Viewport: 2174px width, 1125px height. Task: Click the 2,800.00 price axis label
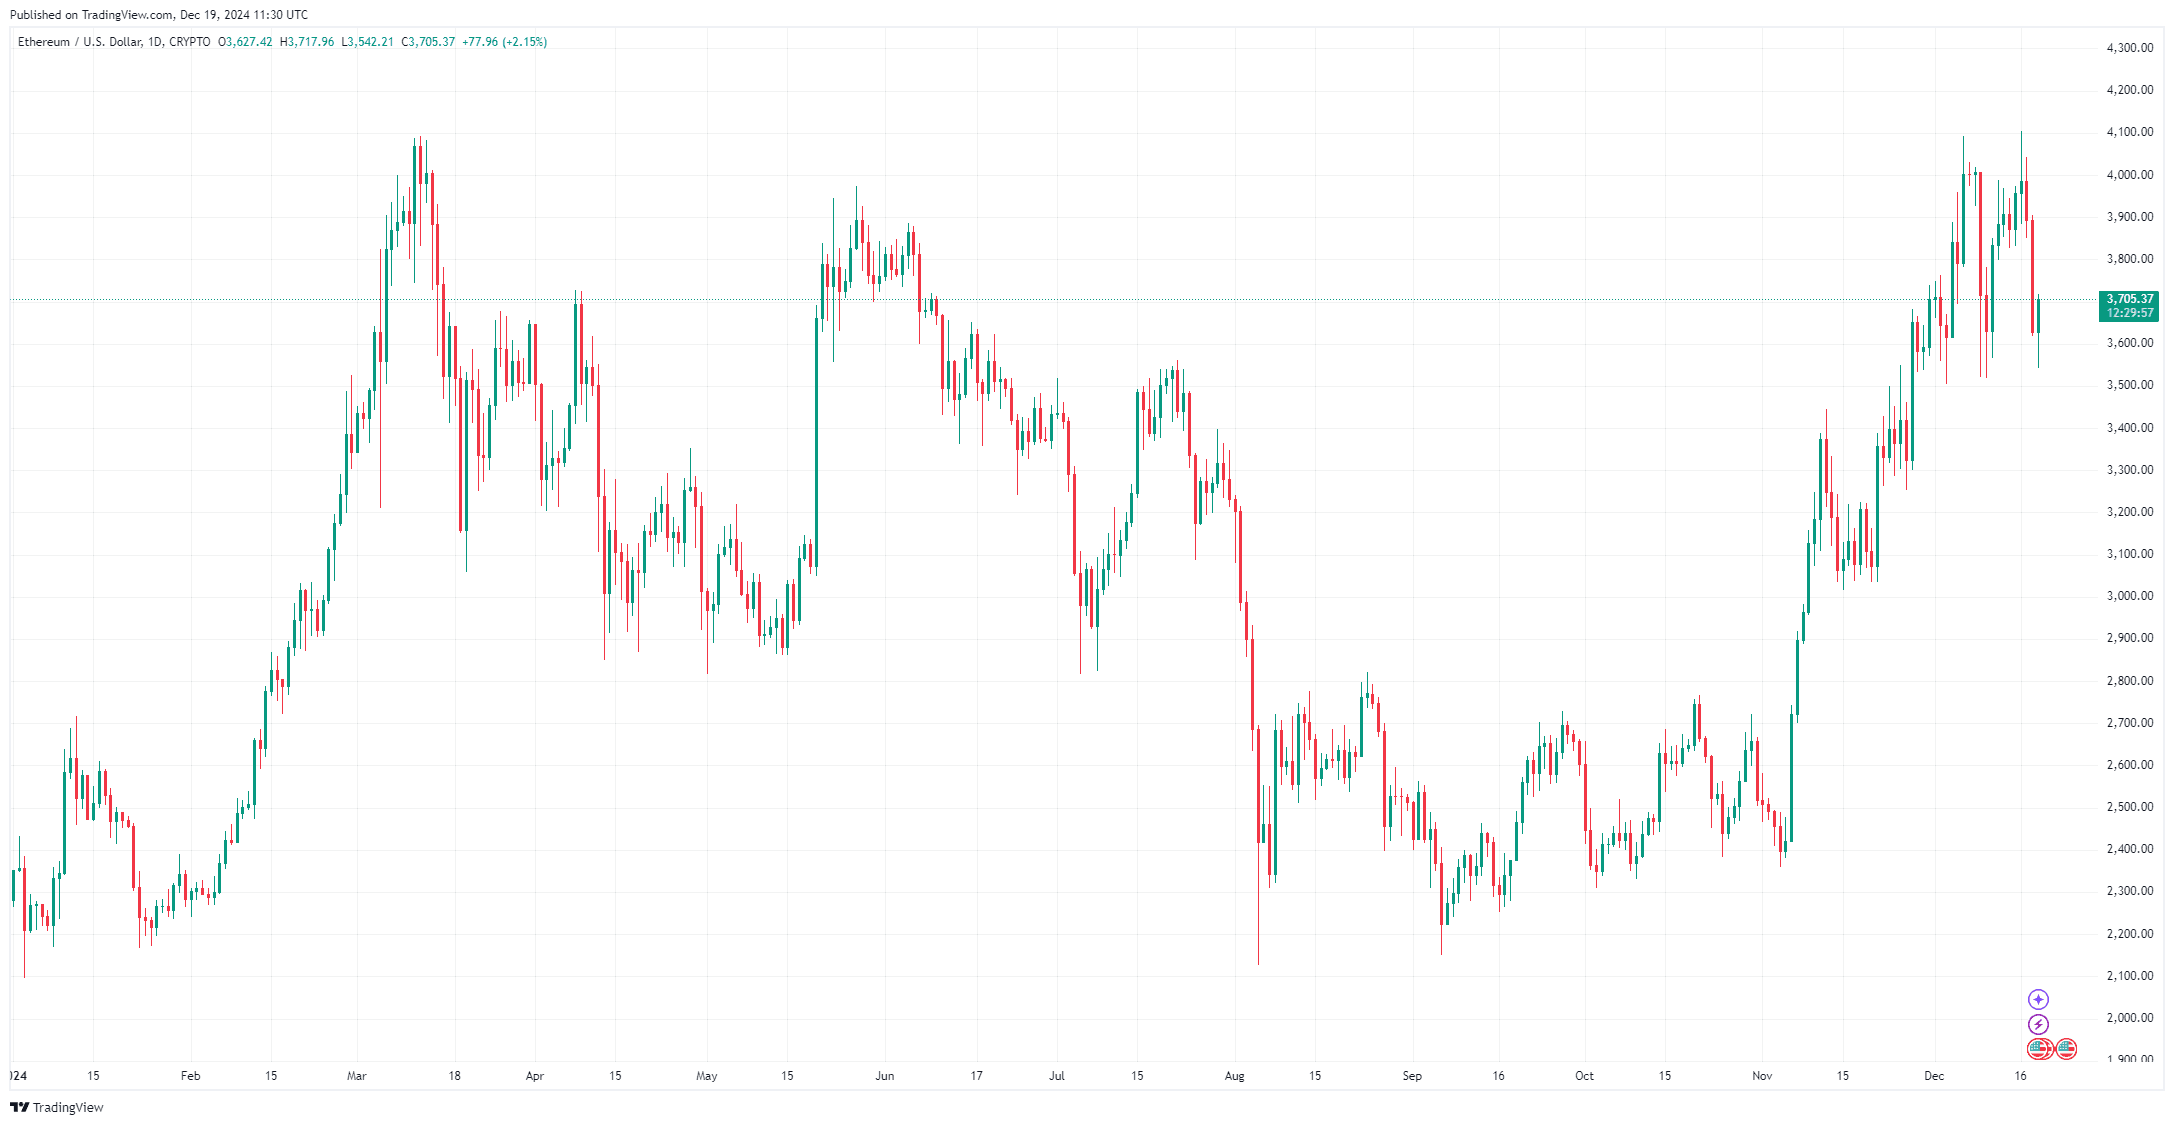pyautogui.click(x=2129, y=681)
